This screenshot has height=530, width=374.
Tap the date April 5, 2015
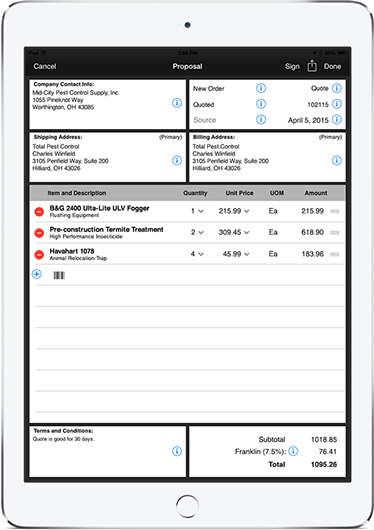click(x=308, y=120)
